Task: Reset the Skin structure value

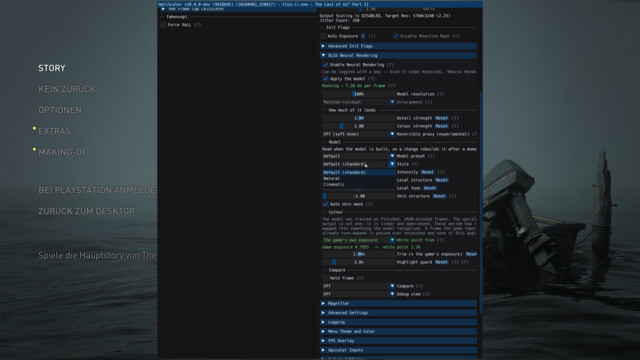Action: click(439, 196)
